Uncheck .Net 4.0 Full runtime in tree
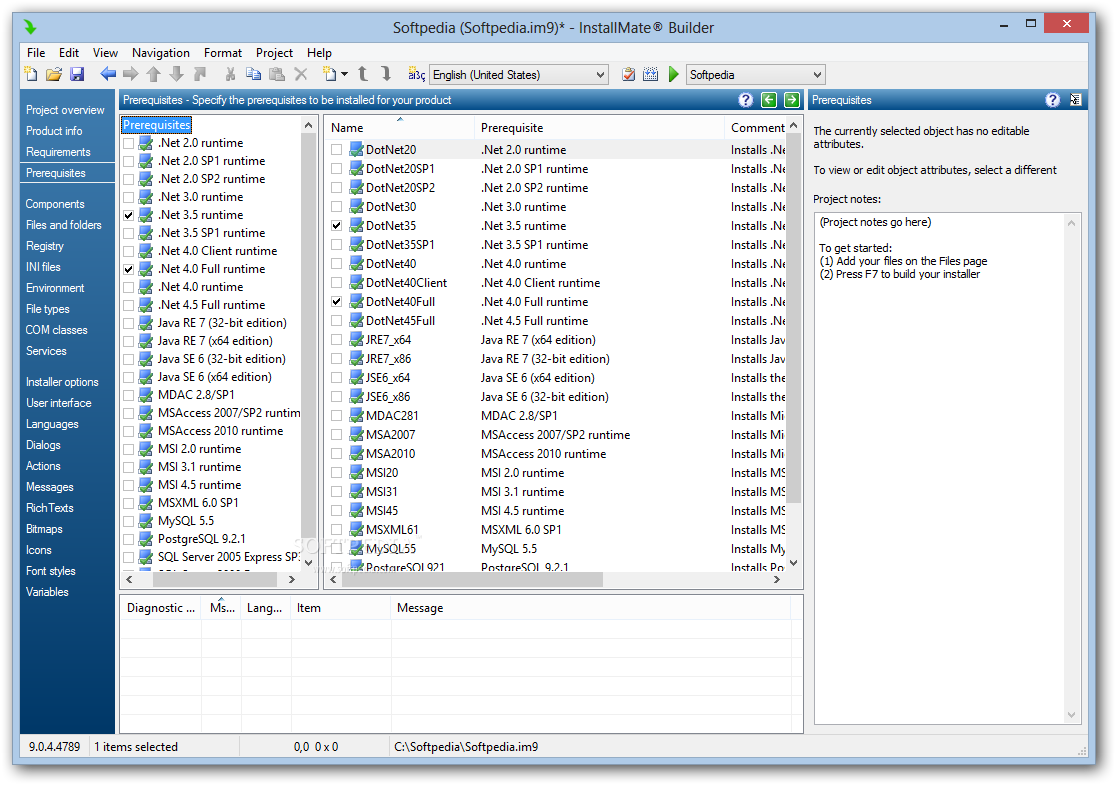The height and width of the screenshot is (785, 1116). tap(129, 269)
